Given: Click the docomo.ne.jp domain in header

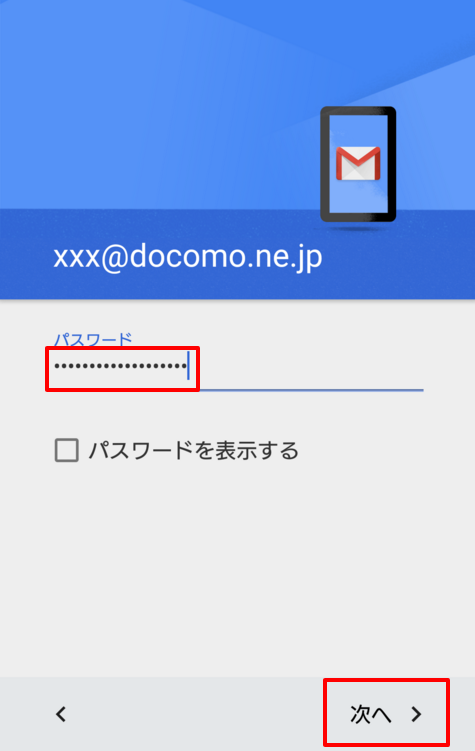Looking at the screenshot, I should click(226, 258).
